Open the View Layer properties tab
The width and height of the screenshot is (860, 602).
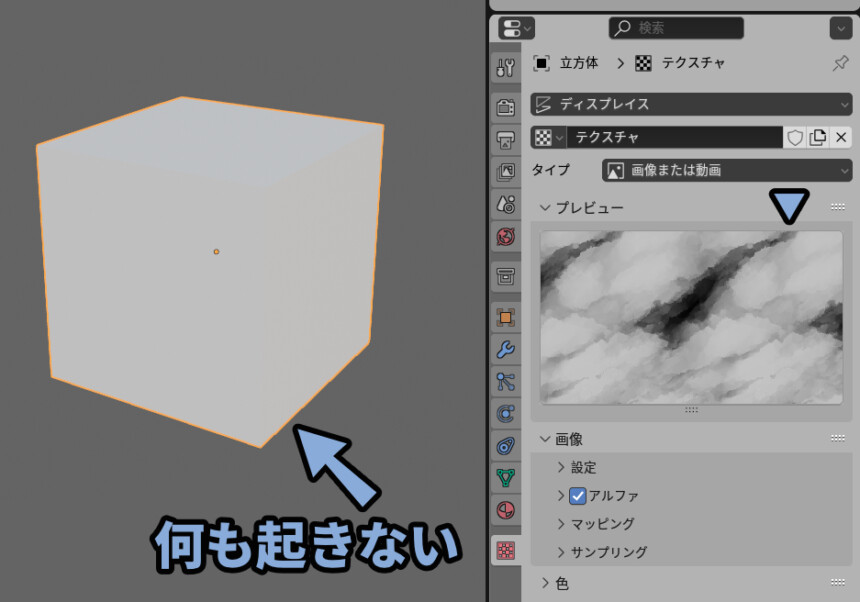pyautogui.click(x=505, y=172)
